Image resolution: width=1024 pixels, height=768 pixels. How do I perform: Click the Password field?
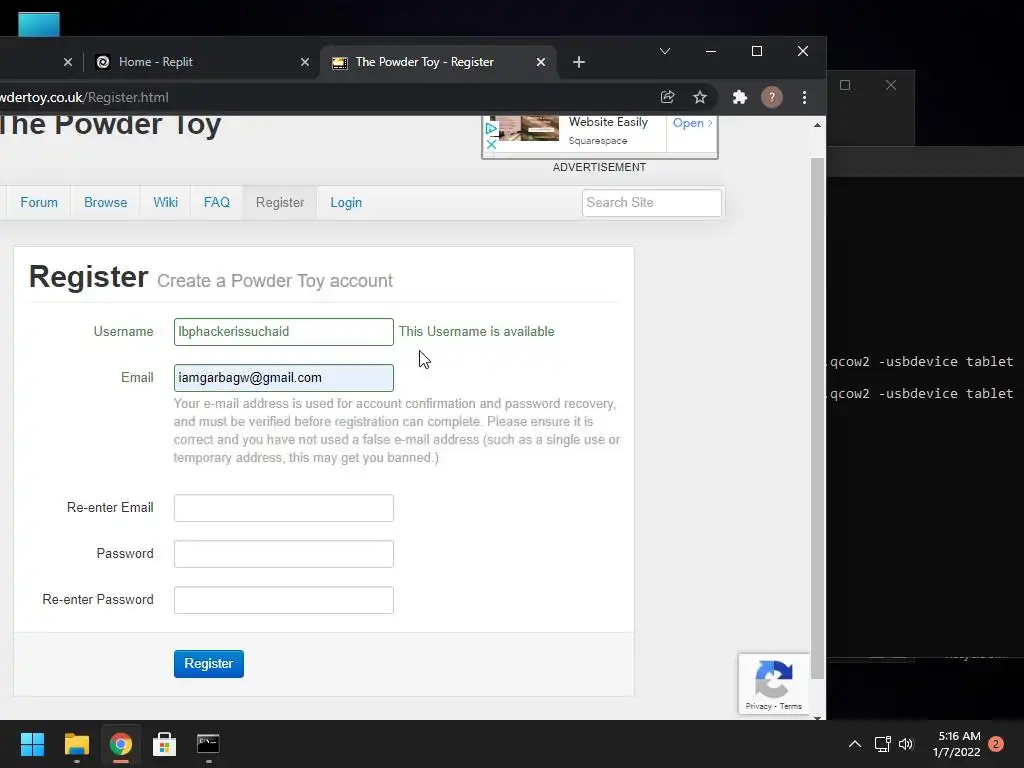click(x=283, y=554)
